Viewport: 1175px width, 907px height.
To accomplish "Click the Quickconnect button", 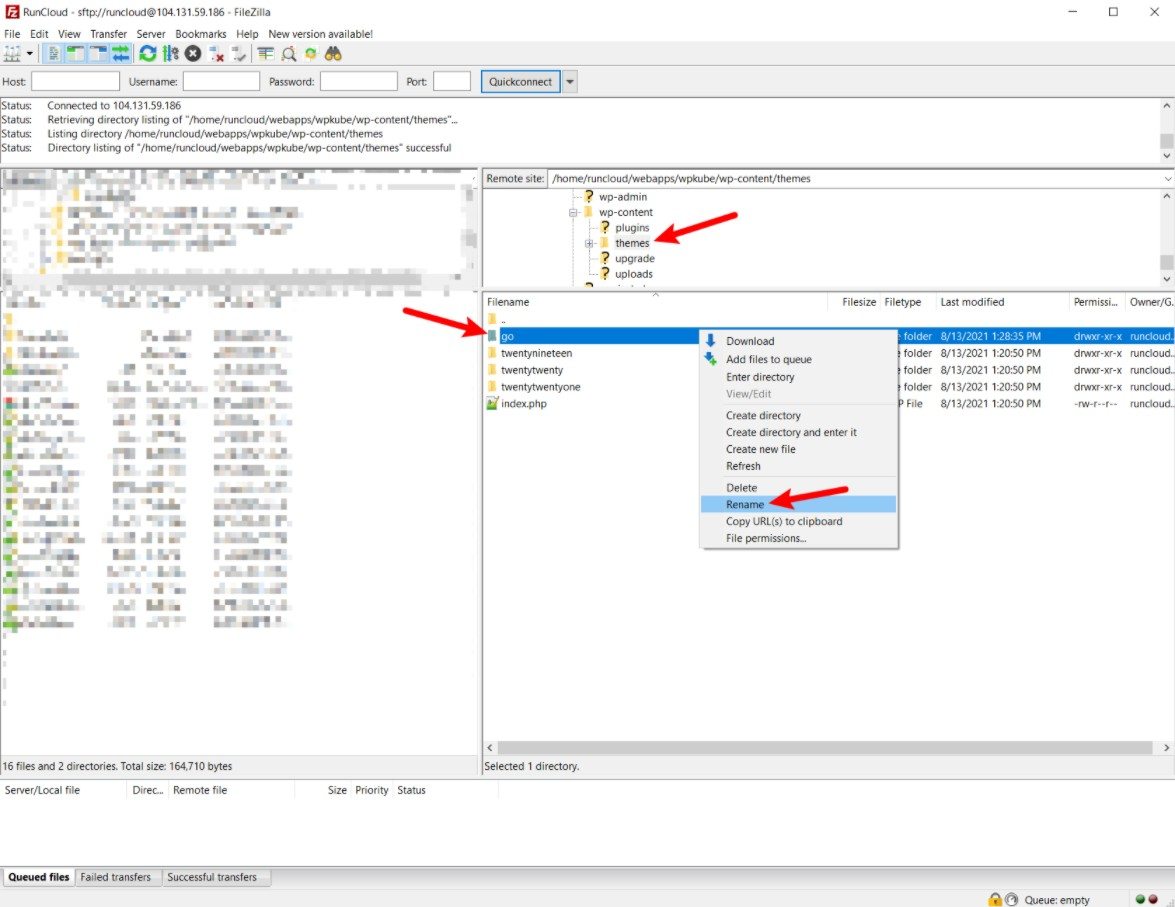I will click(520, 82).
